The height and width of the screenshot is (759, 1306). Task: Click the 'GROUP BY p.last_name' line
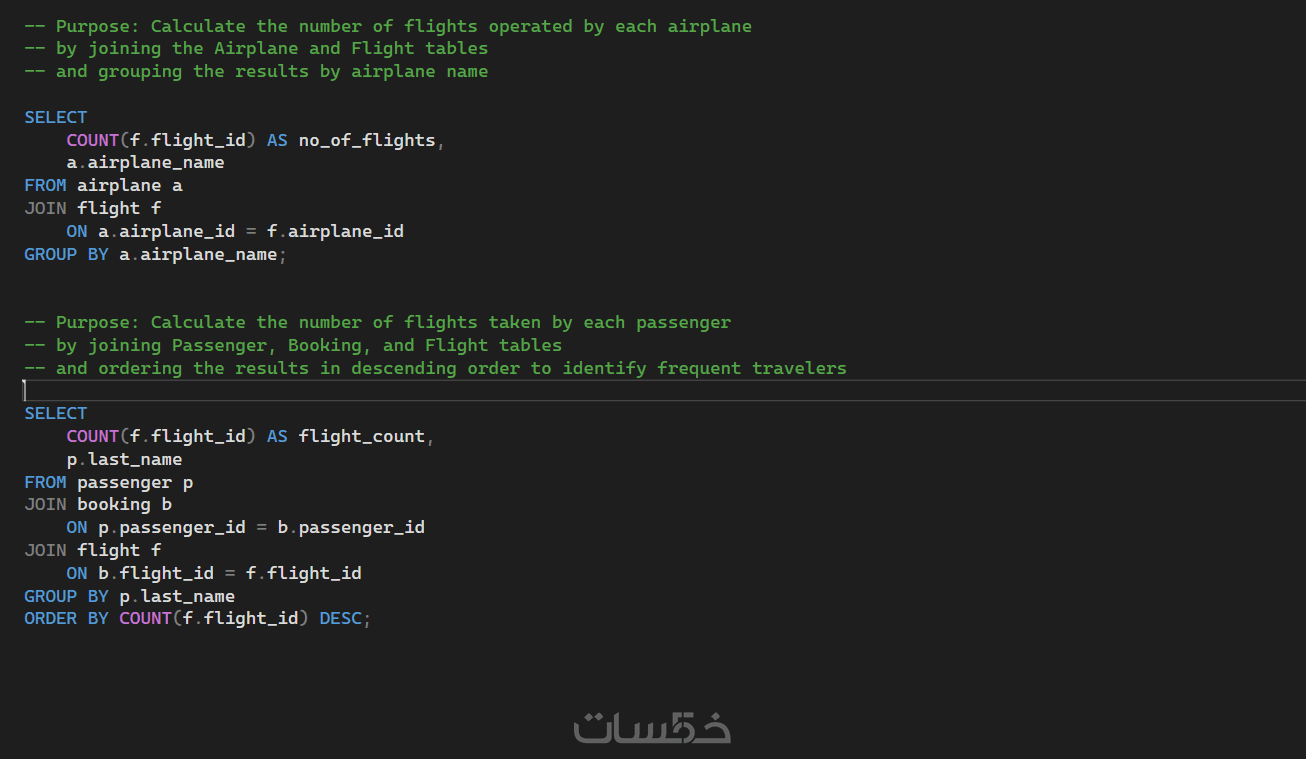click(x=129, y=596)
